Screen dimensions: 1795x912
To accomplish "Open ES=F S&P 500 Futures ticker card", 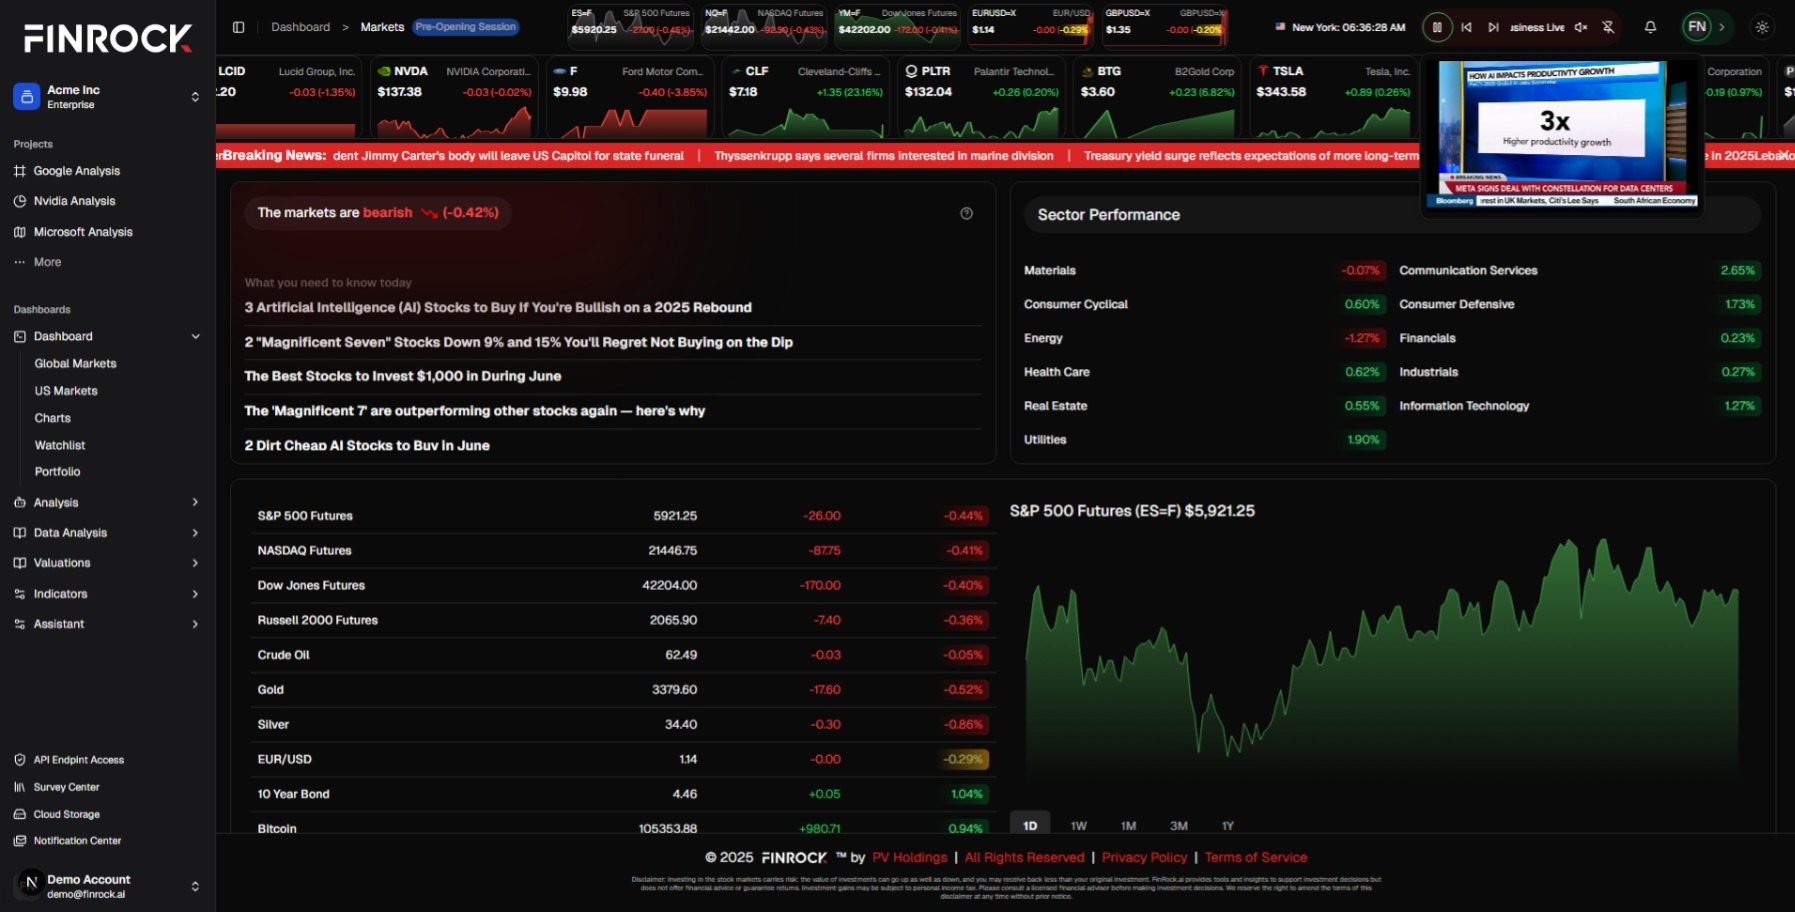I will (x=630, y=26).
